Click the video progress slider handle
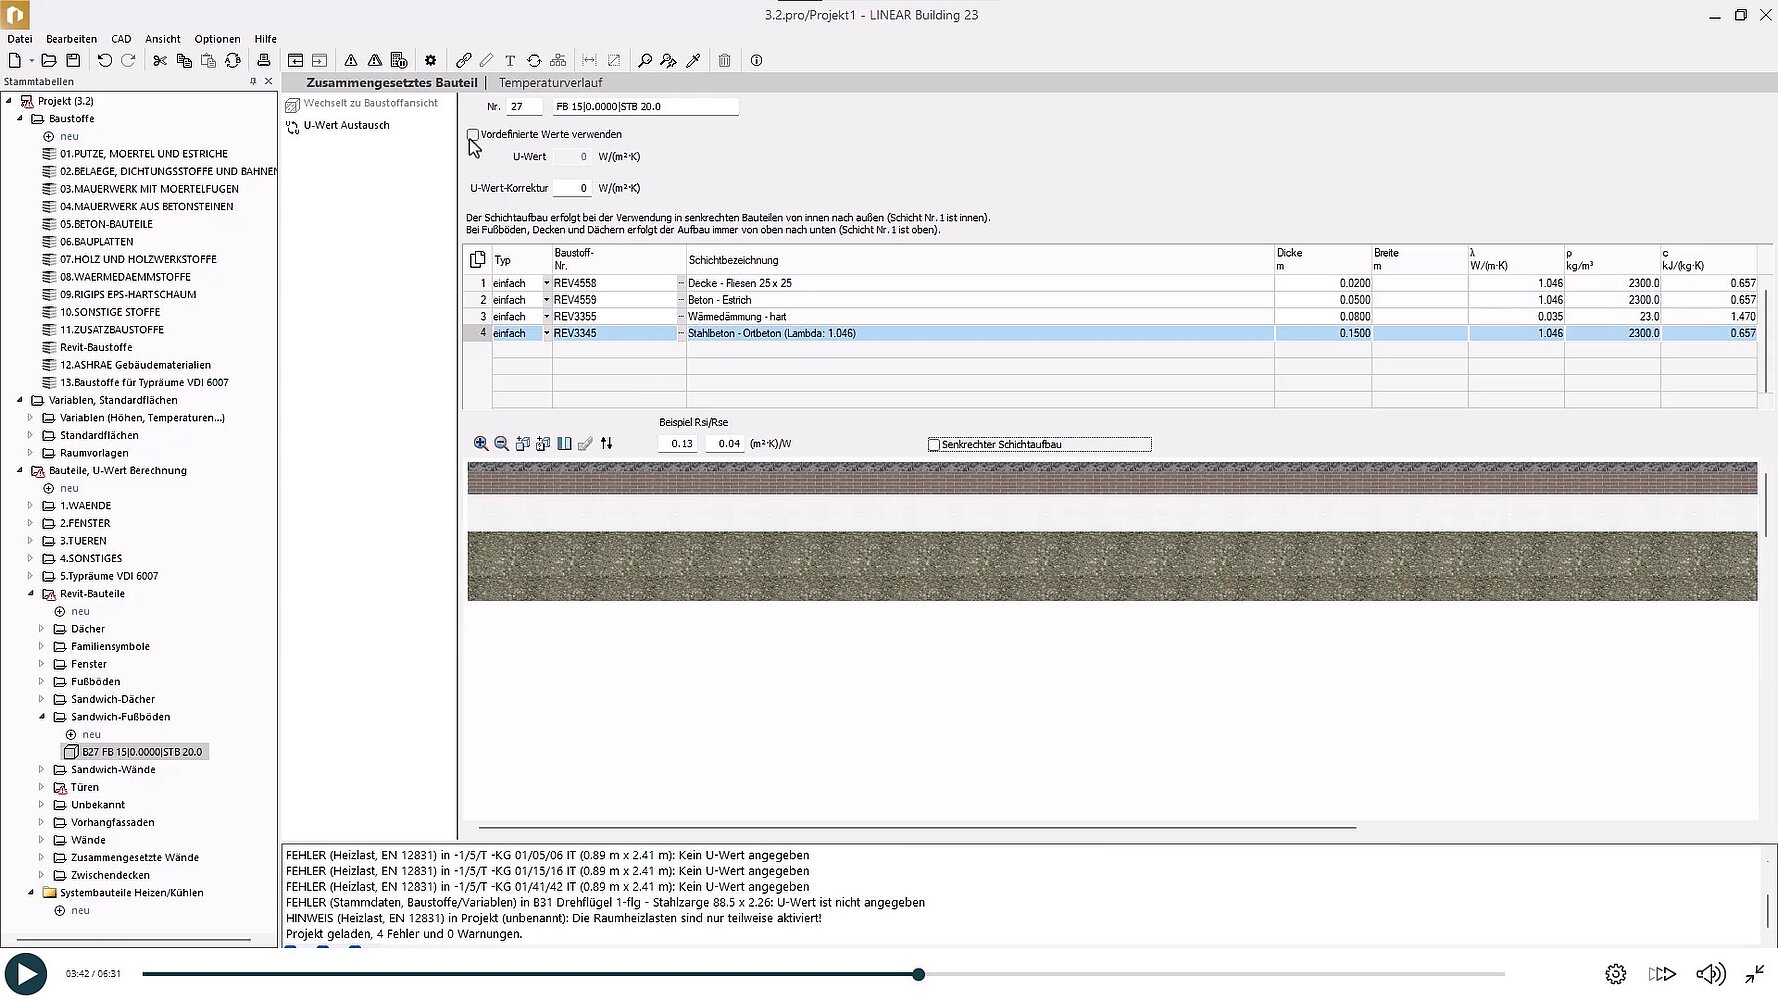Screen dimensions: 1778x1000 (918, 974)
